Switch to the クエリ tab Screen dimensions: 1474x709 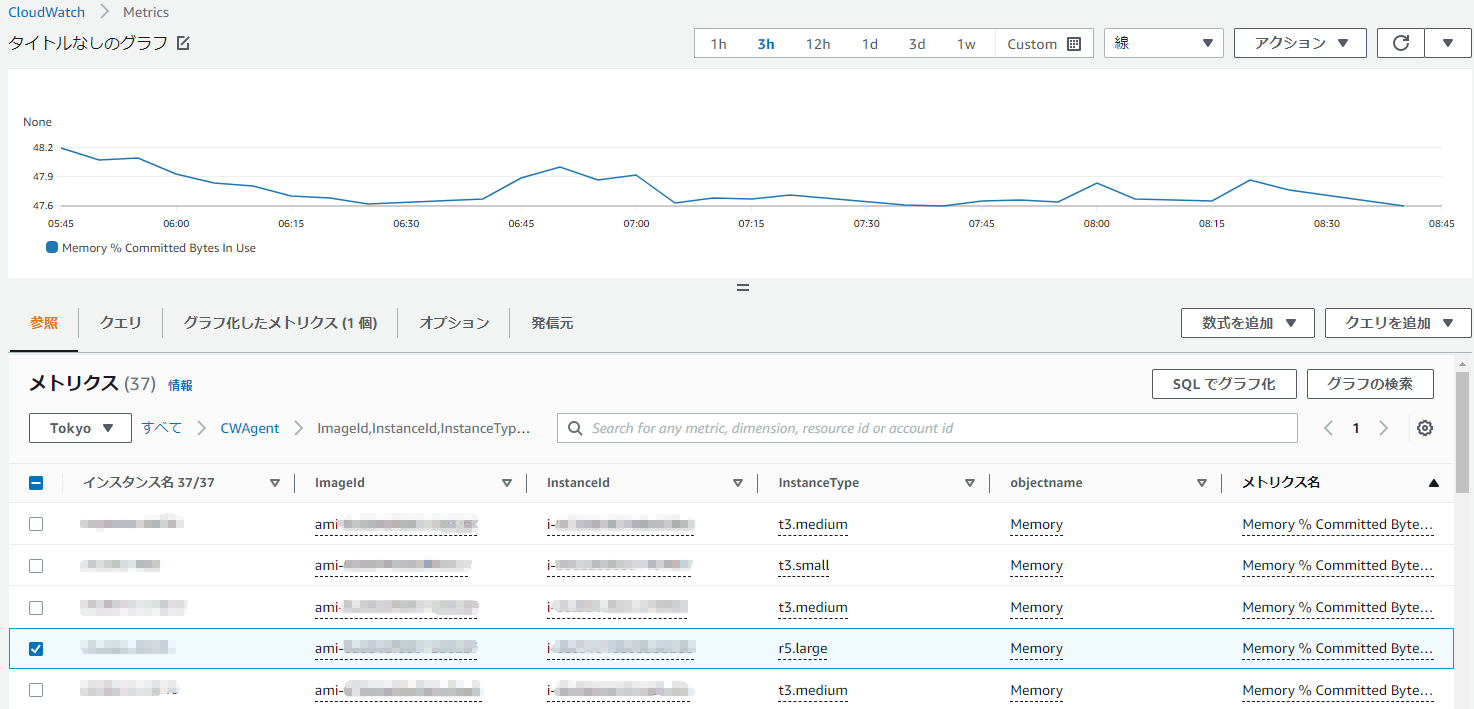click(x=119, y=322)
